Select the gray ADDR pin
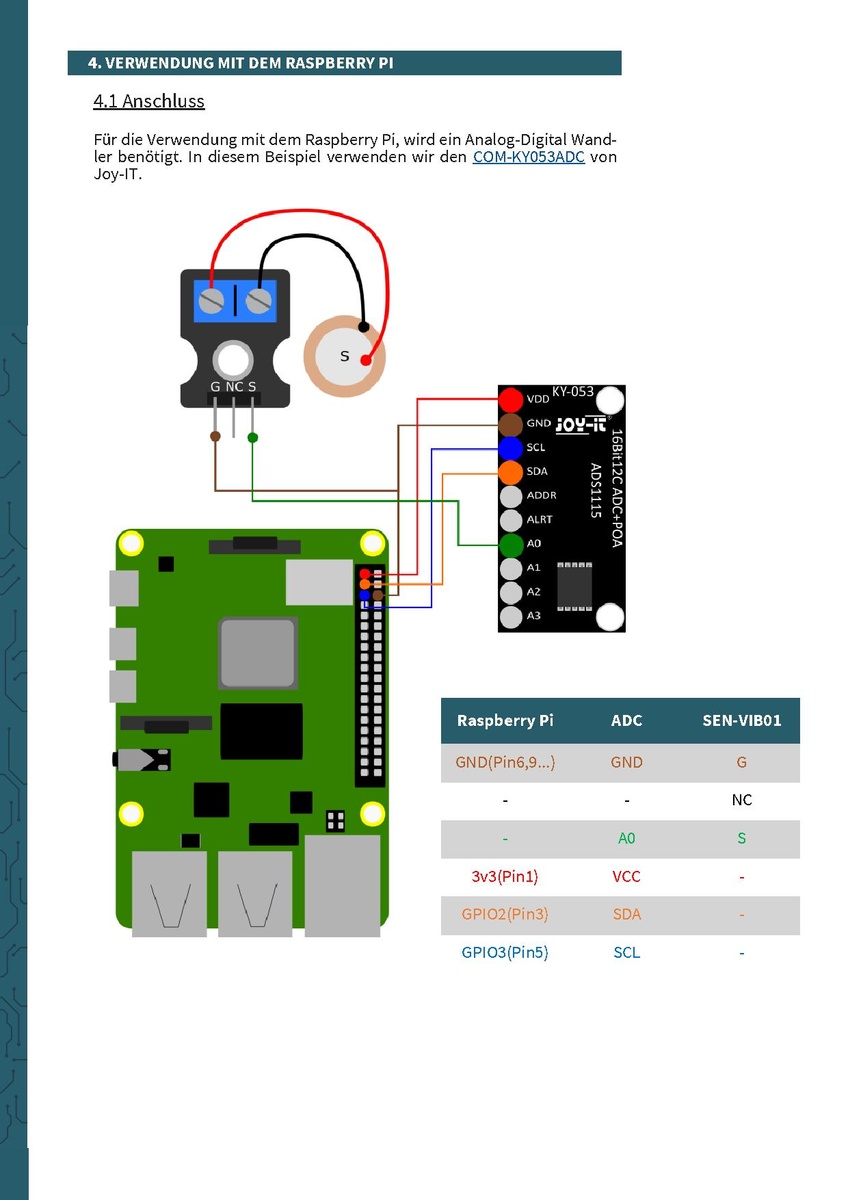Viewport: 848px width, 1200px height. (x=511, y=496)
